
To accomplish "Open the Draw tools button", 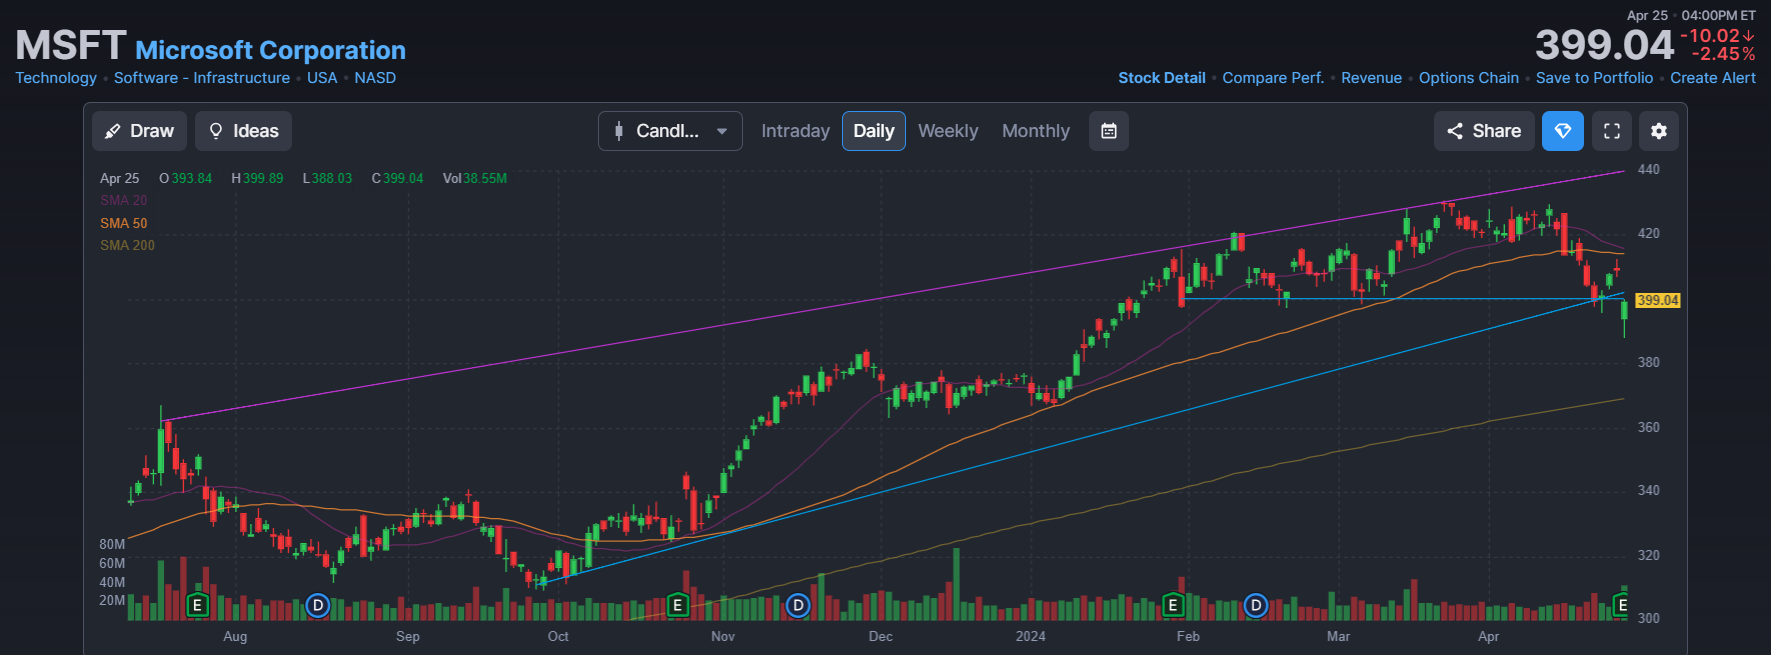I will coord(139,131).
